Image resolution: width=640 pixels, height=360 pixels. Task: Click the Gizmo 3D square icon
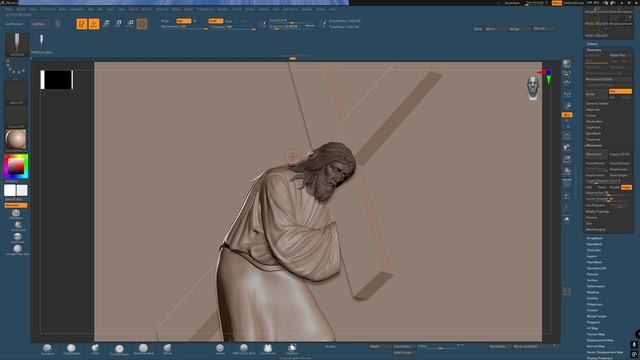click(142, 24)
